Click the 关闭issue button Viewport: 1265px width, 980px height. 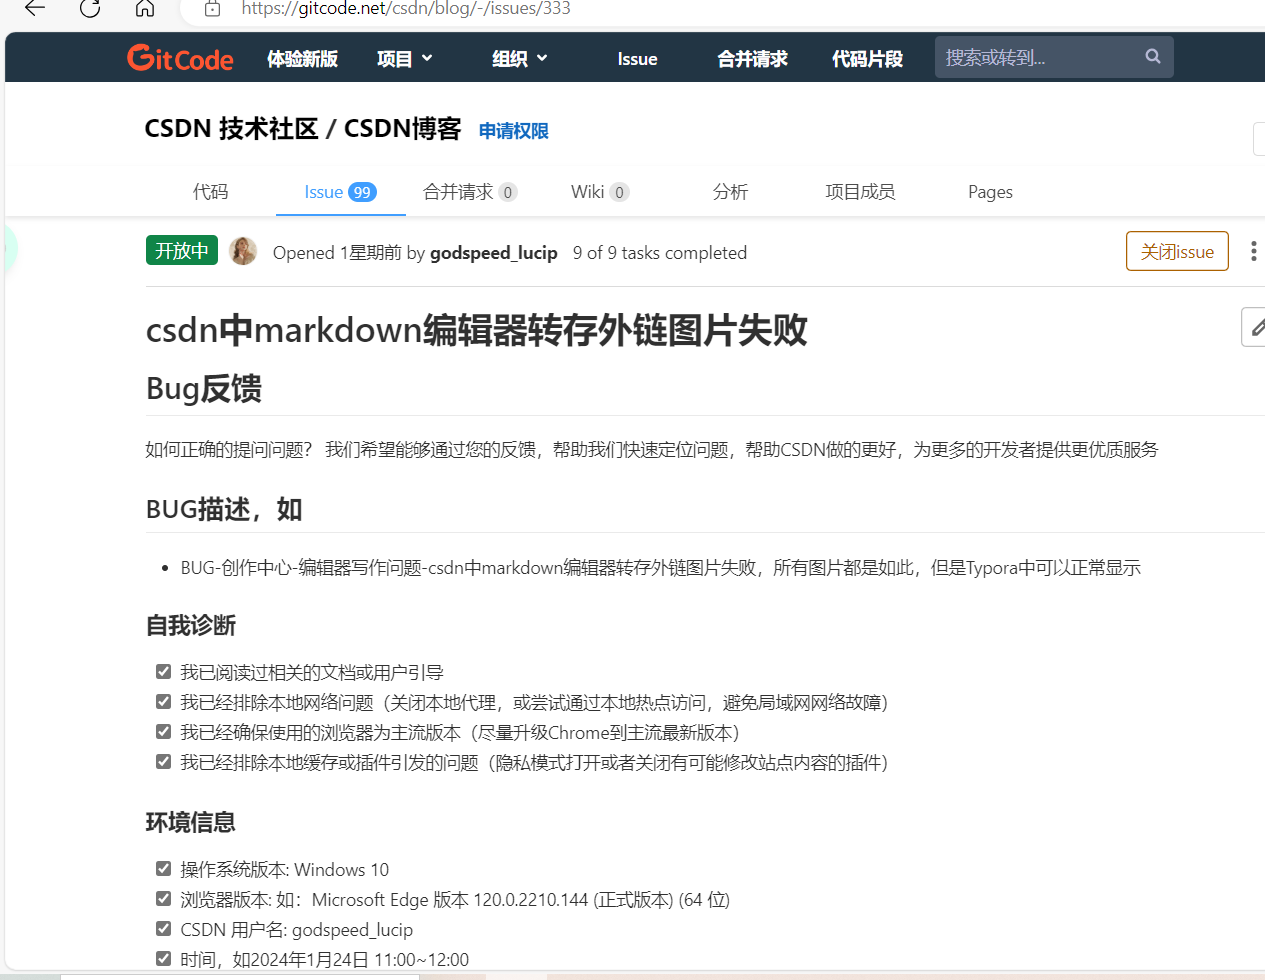pyautogui.click(x=1177, y=251)
